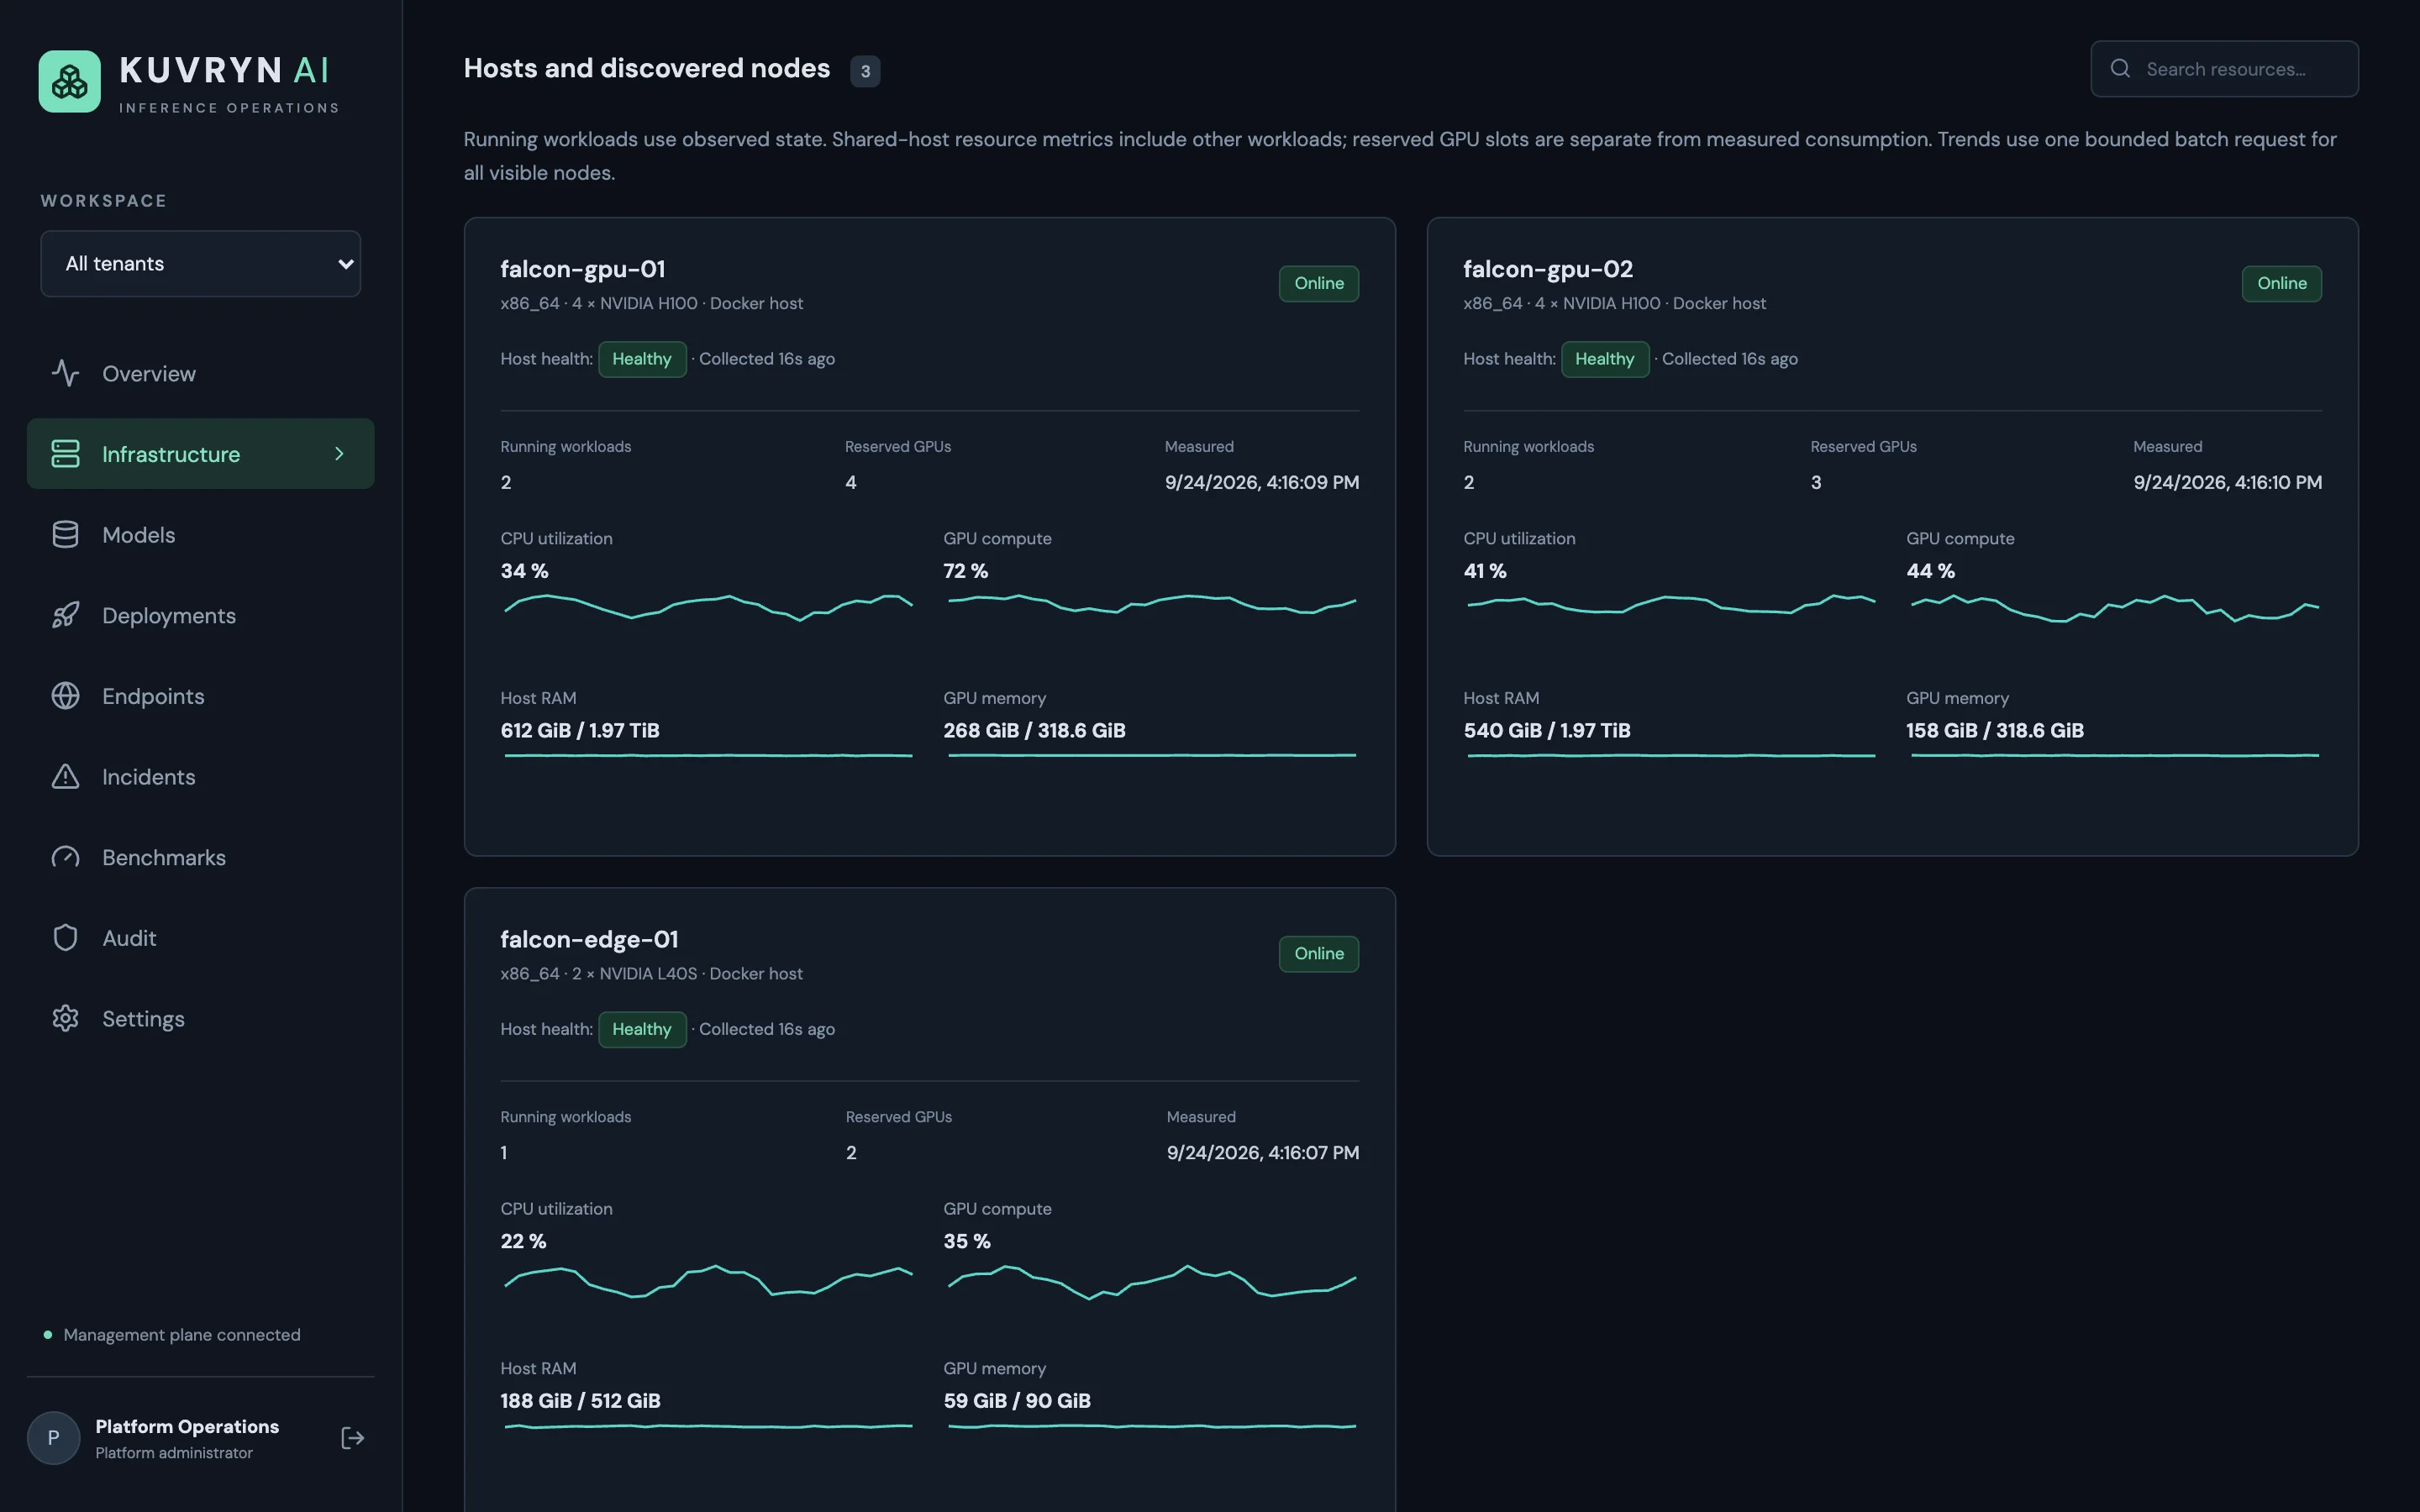Open the falcon-gpu-02 host title
Screen dimensions: 2420x1512
pyautogui.click(x=1548, y=269)
